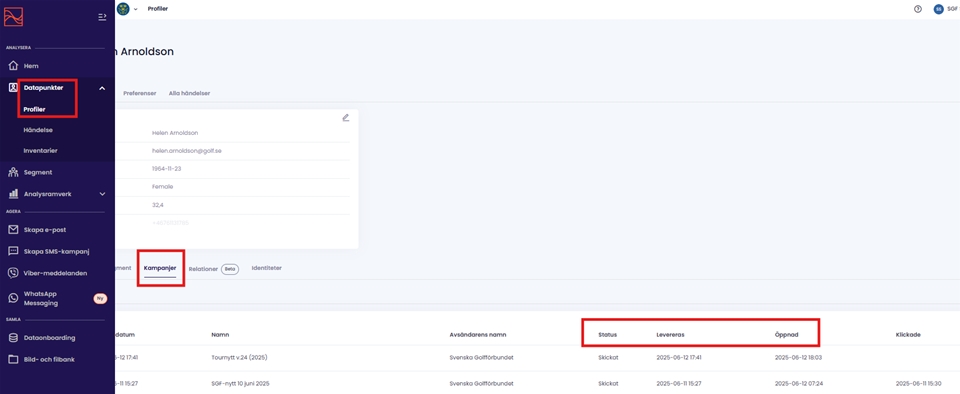Collapse the Datapunkter section chevron

click(102, 88)
